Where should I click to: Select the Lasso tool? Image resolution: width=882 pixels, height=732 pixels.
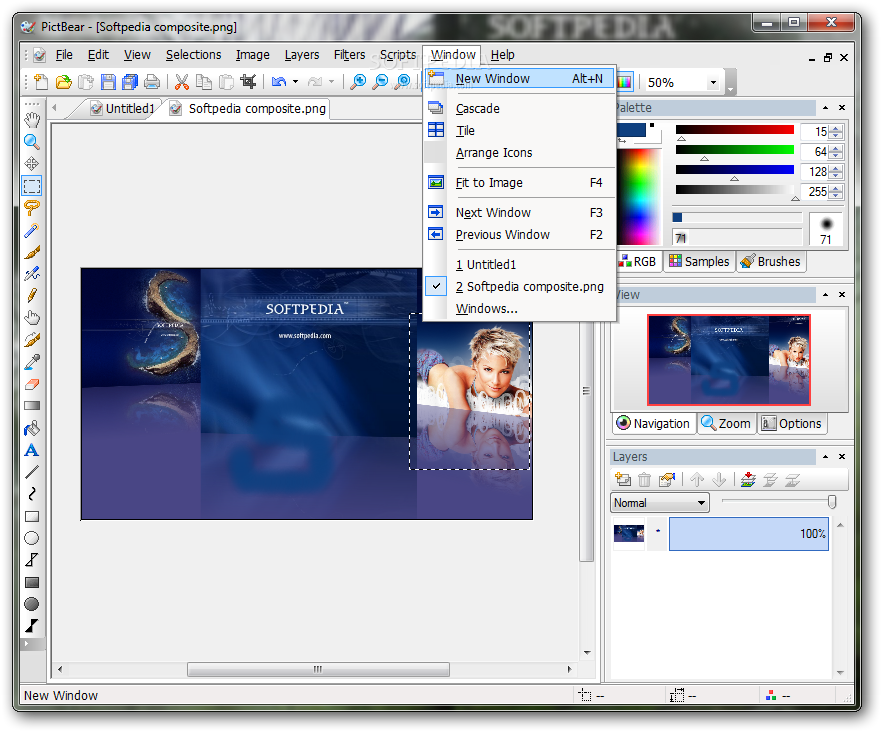[x=32, y=208]
